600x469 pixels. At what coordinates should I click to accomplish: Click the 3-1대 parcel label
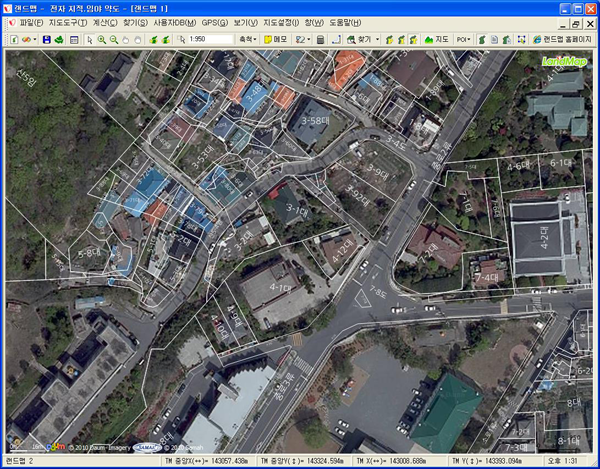(297, 210)
